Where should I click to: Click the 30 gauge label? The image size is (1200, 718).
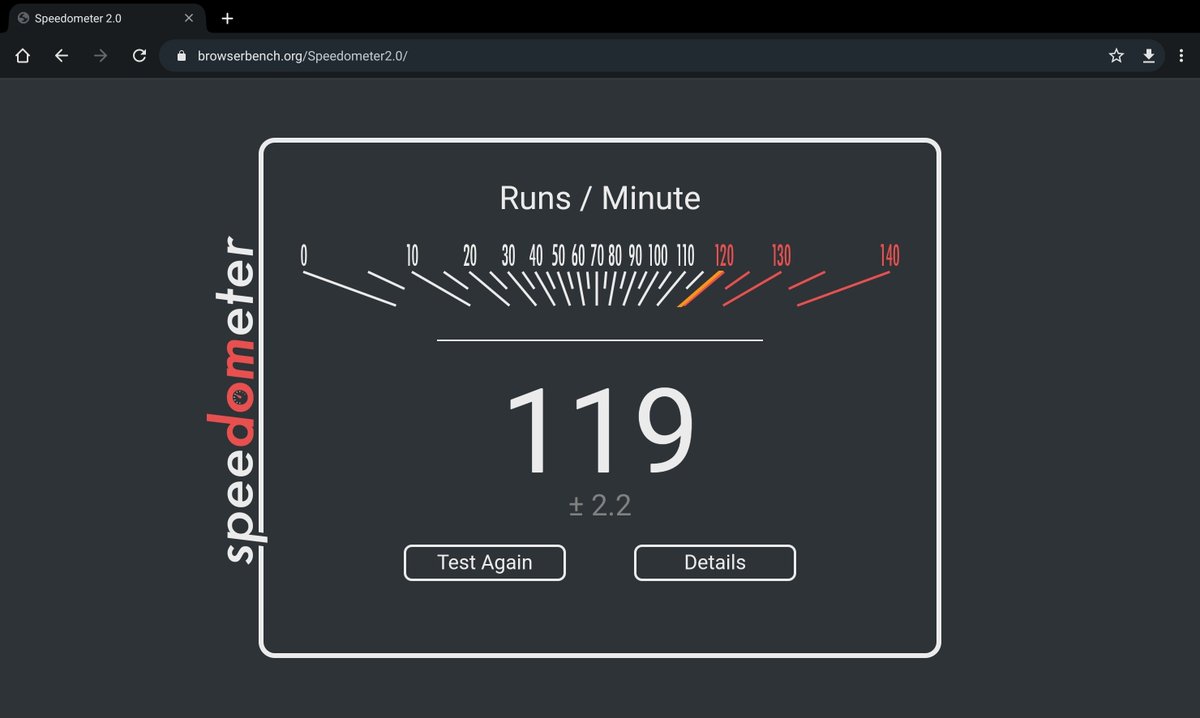click(x=508, y=256)
